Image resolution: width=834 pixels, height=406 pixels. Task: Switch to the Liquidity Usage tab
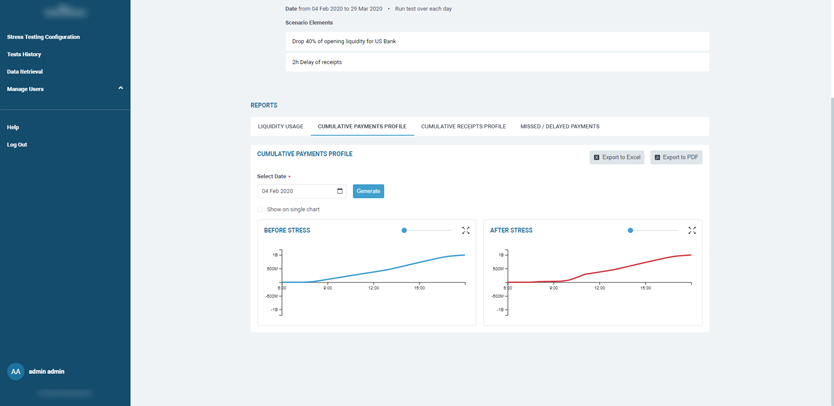pos(280,127)
